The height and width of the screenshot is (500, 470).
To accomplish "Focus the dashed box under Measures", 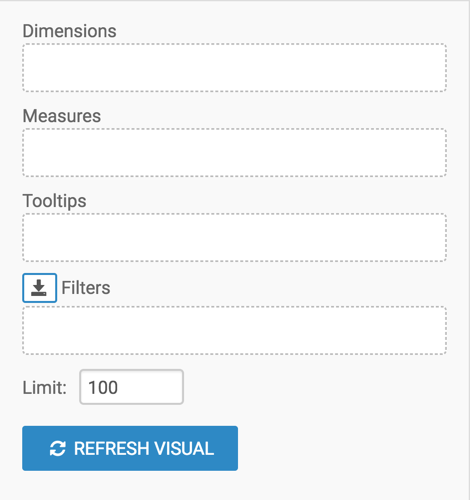I will 235,152.
